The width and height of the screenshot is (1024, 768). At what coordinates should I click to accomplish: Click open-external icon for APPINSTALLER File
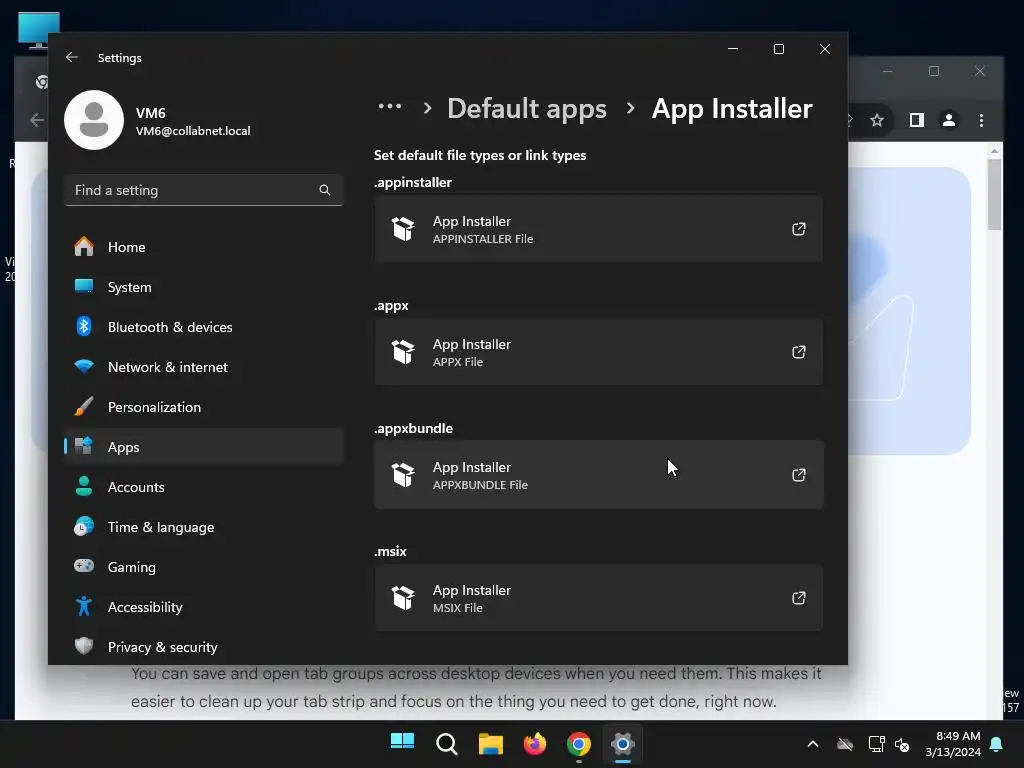coord(799,229)
